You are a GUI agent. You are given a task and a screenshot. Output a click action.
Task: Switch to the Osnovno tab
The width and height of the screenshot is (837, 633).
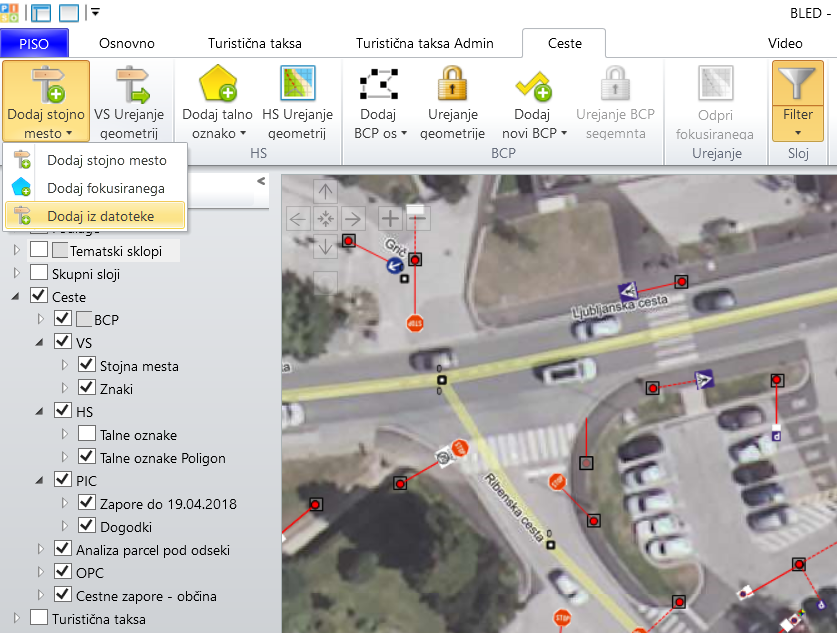pos(127,43)
